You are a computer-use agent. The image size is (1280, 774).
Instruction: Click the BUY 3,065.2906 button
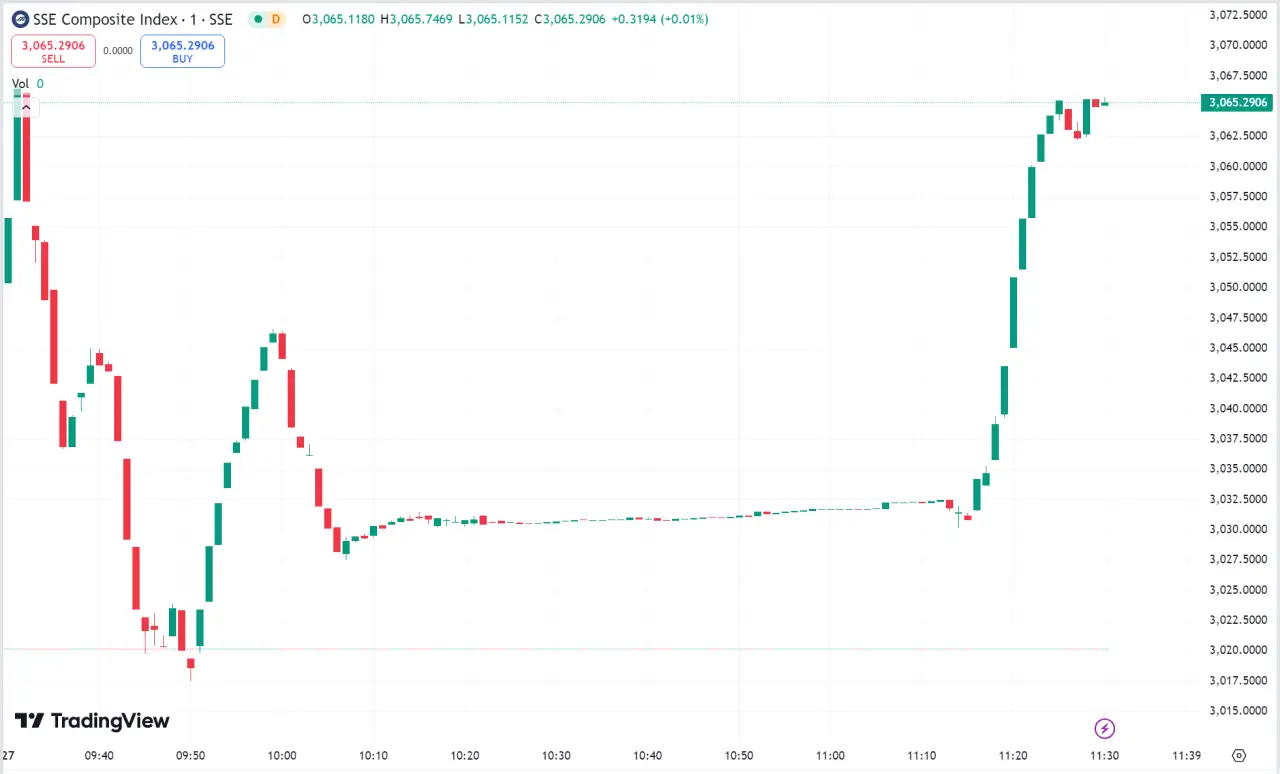click(182, 51)
